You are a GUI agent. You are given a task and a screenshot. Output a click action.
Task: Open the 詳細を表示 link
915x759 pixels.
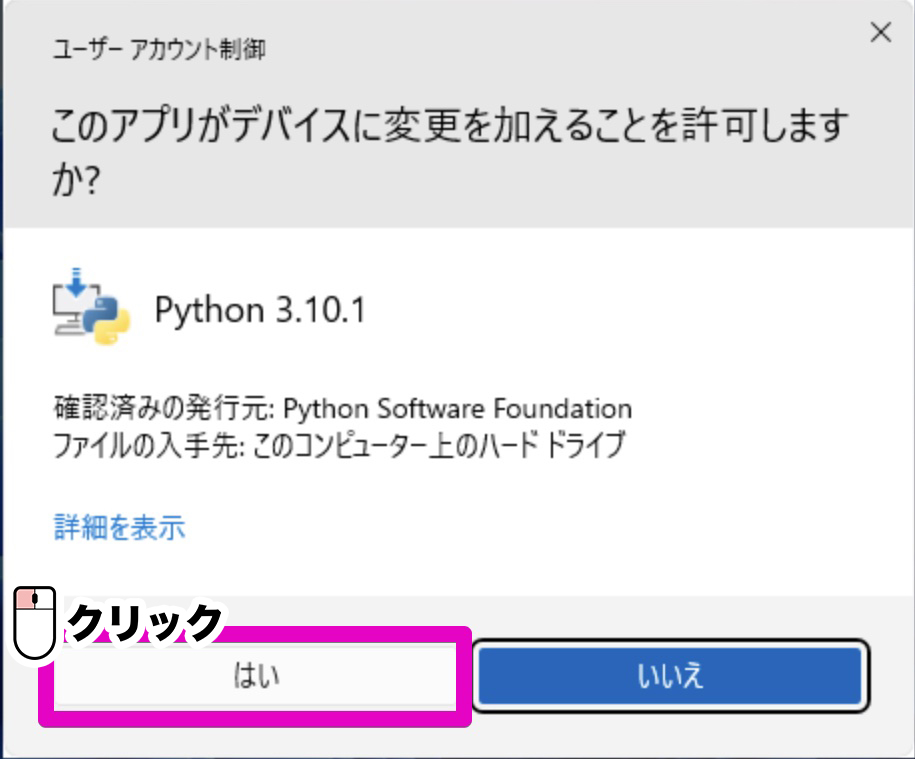pyautogui.click(x=119, y=527)
